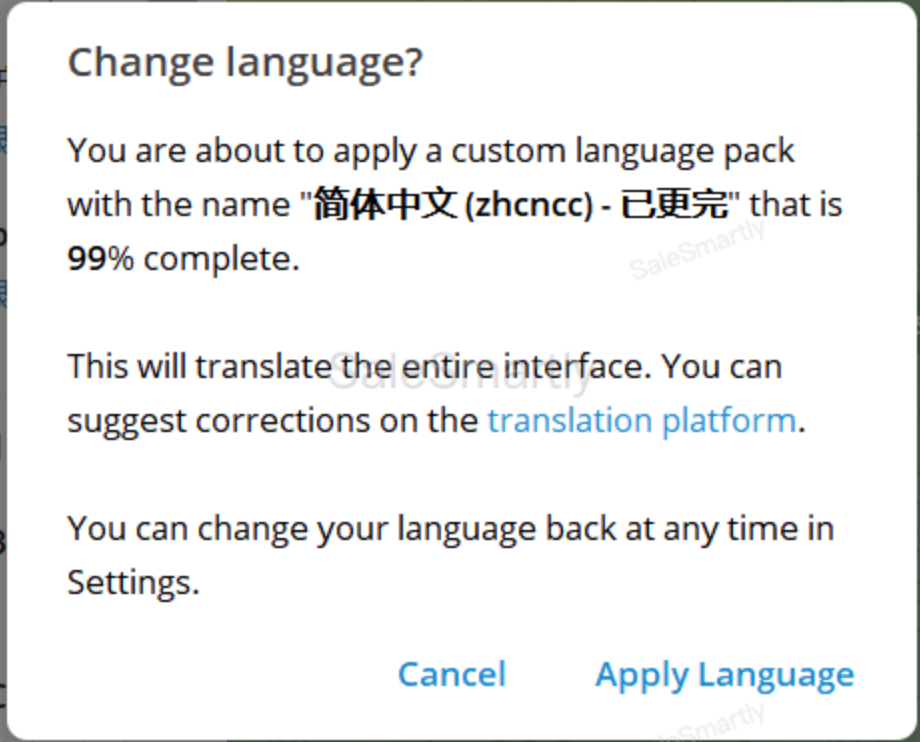The width and height of the screenshot is (920, 742).
Task: Click the '已更完' characters in pack name
Action: (674, 205)
